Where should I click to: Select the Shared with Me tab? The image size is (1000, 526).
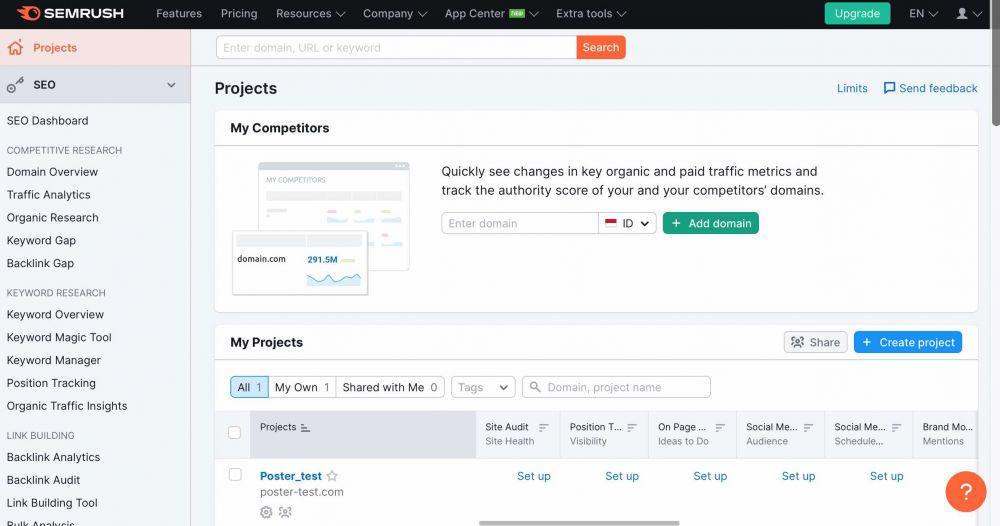coord(390,387)
